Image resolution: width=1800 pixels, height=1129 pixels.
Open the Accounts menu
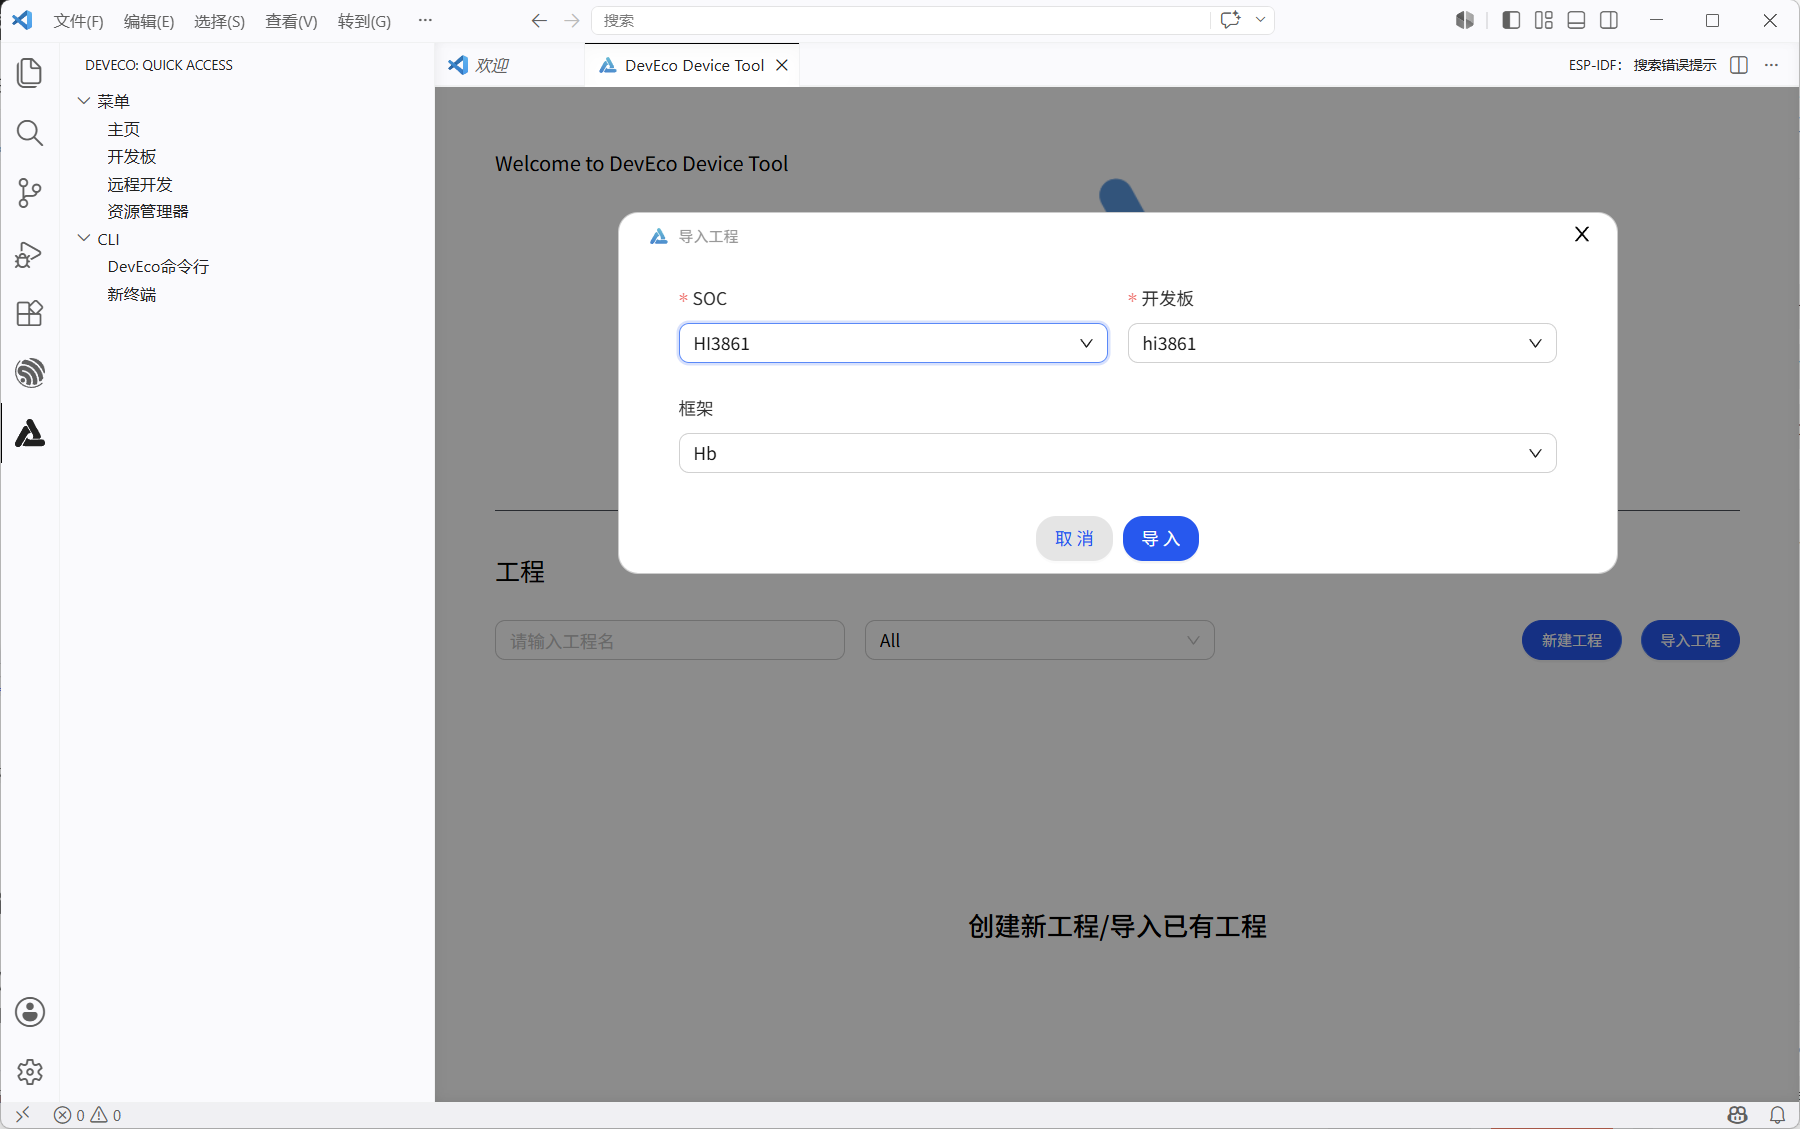coord(30,1012)
